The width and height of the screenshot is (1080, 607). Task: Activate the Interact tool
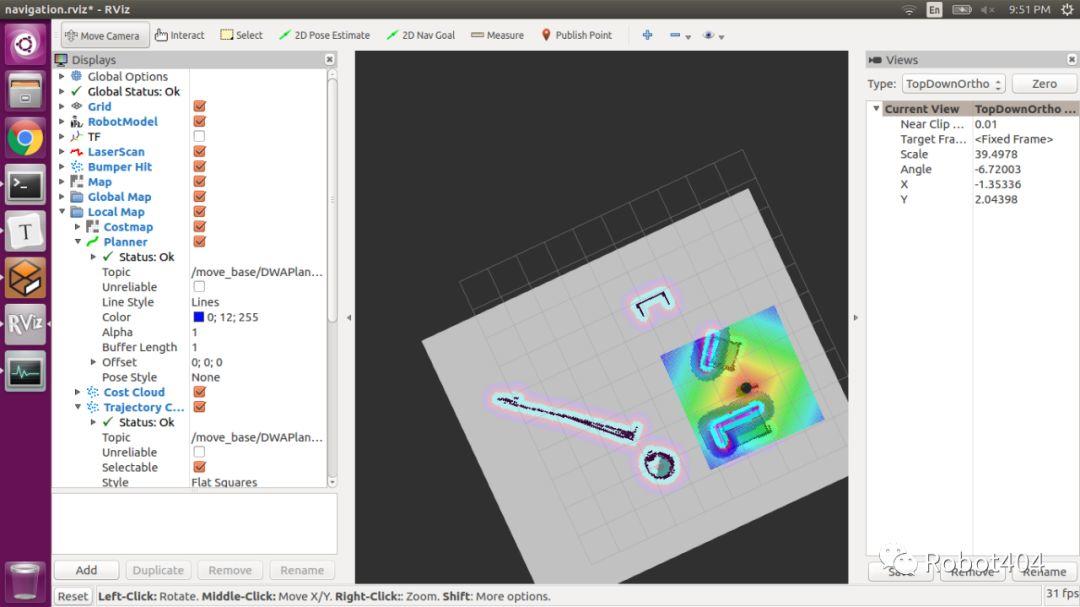[x=180, y=35]
